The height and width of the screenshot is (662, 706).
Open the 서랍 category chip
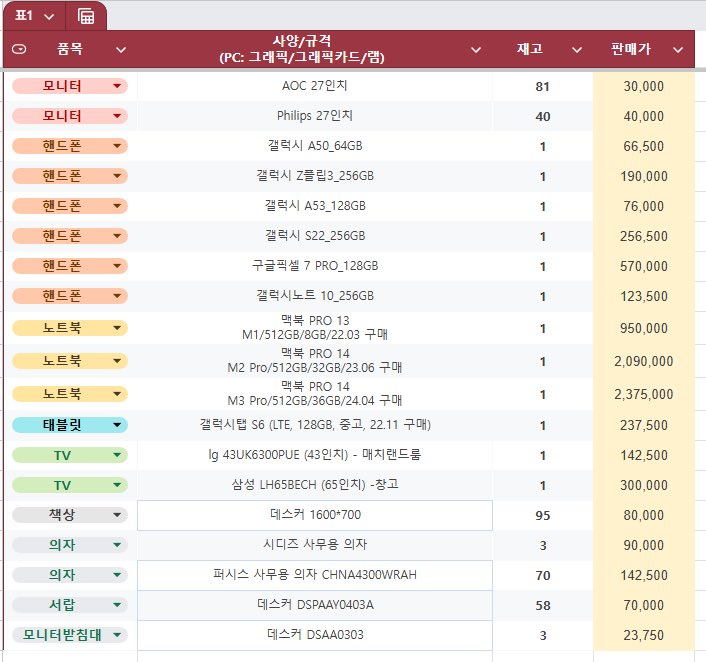pos(70,605)
